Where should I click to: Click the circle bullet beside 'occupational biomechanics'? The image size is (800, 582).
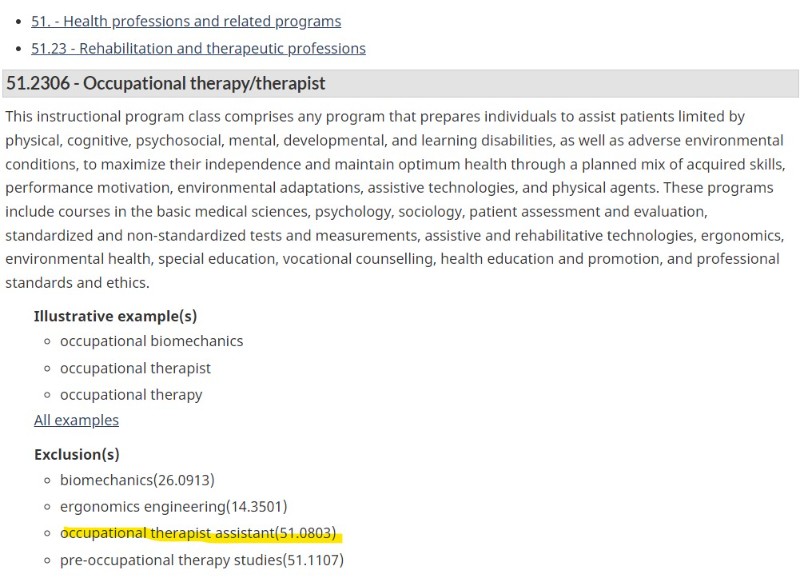(x=47, y=341)
